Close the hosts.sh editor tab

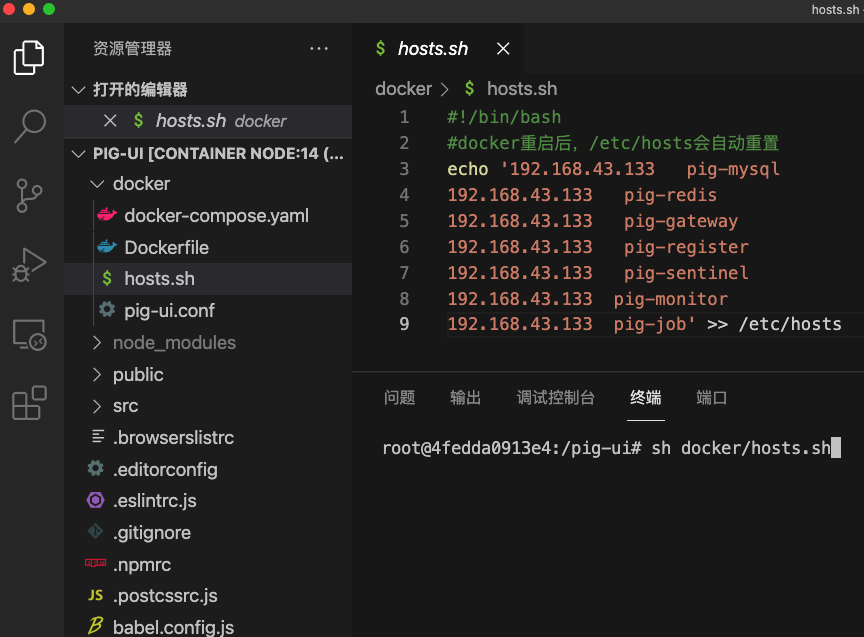pos(503,48)
